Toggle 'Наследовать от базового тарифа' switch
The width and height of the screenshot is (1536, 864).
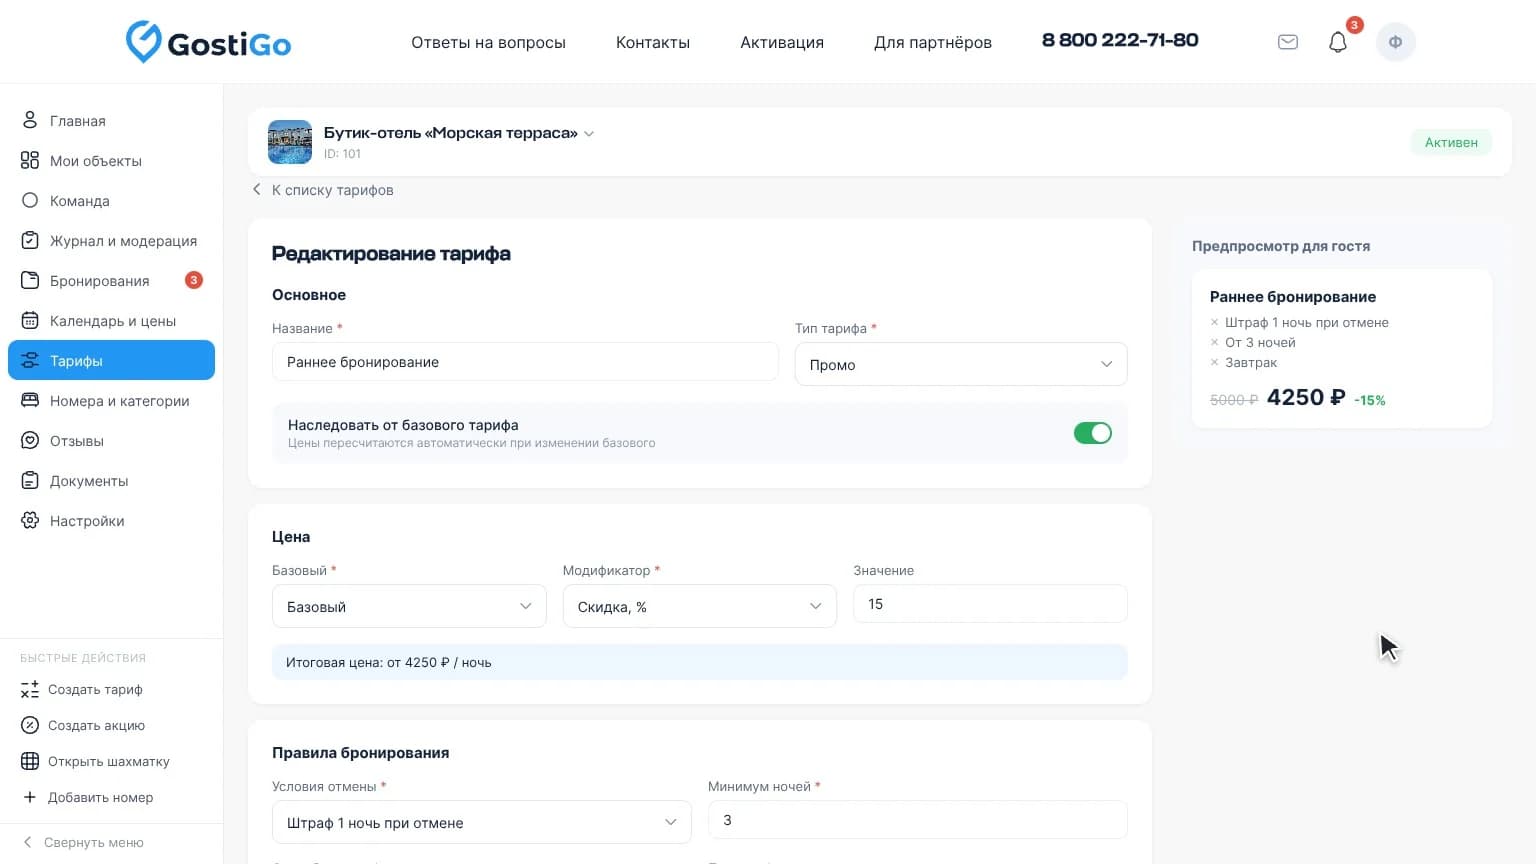point(1093,433)
